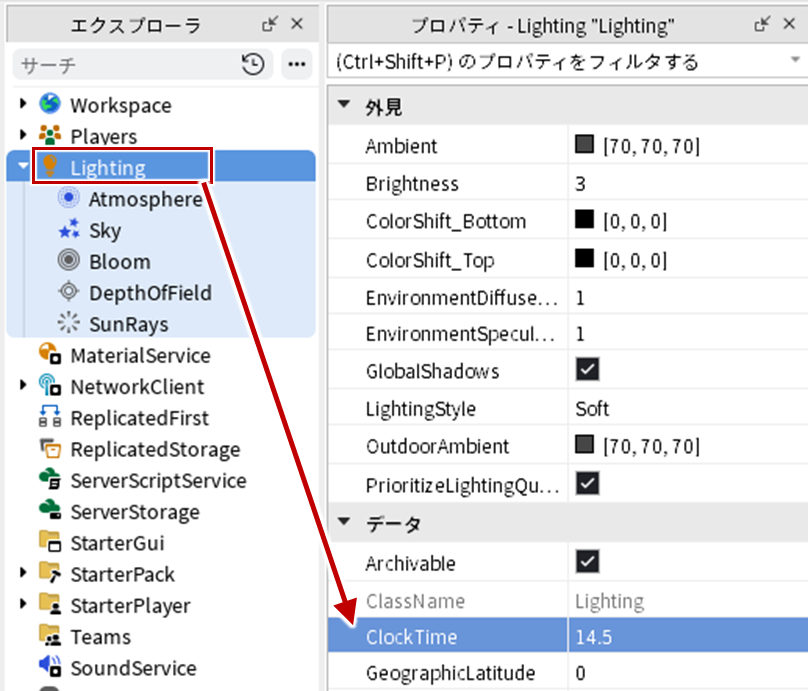Viewport: 808px width, 691px height.
Task: Select the StarterGui label
Action: (117, 543)
